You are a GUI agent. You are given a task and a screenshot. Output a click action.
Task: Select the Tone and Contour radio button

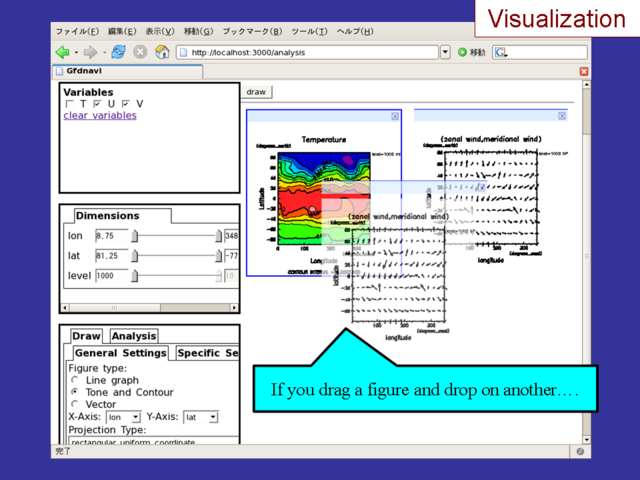pos(75,392)
